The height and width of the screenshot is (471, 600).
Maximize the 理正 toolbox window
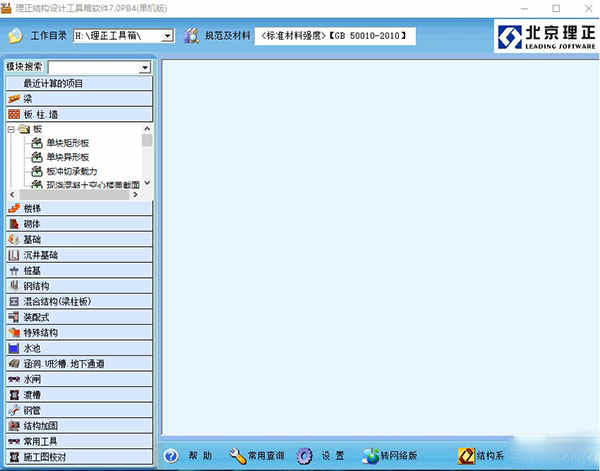[x=556, y=8]
